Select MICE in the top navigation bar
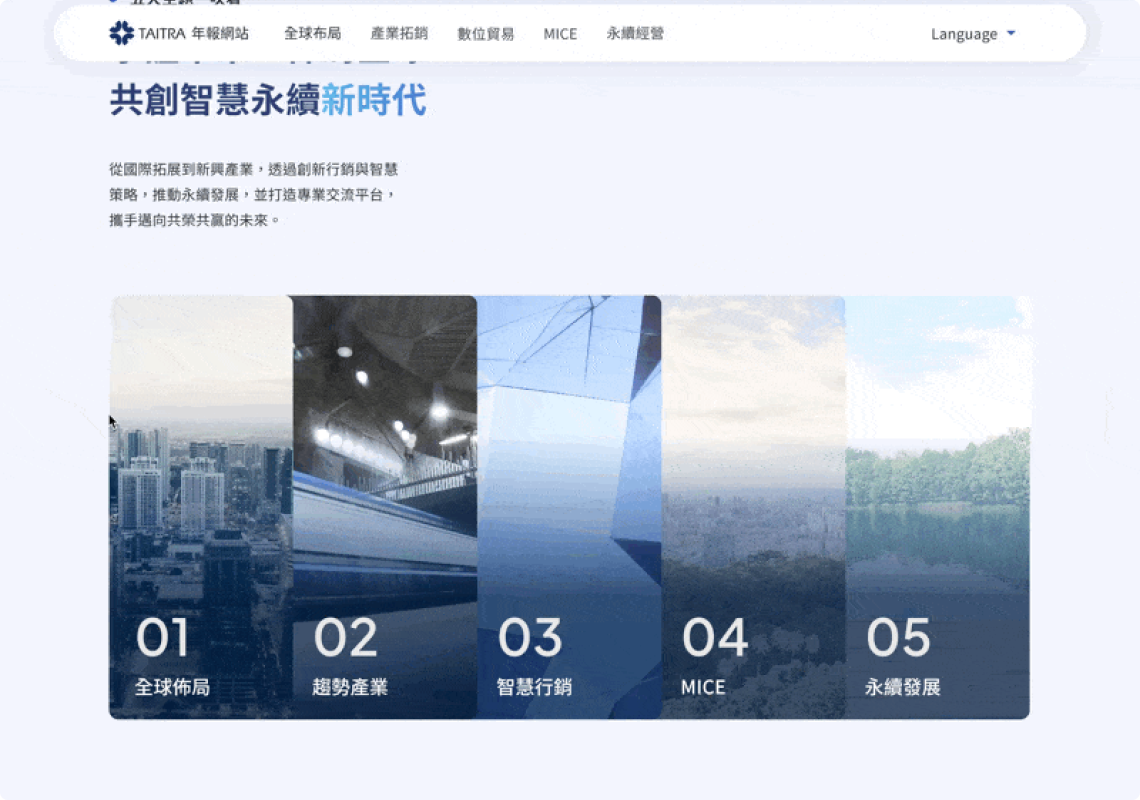 tap(560, 33)
